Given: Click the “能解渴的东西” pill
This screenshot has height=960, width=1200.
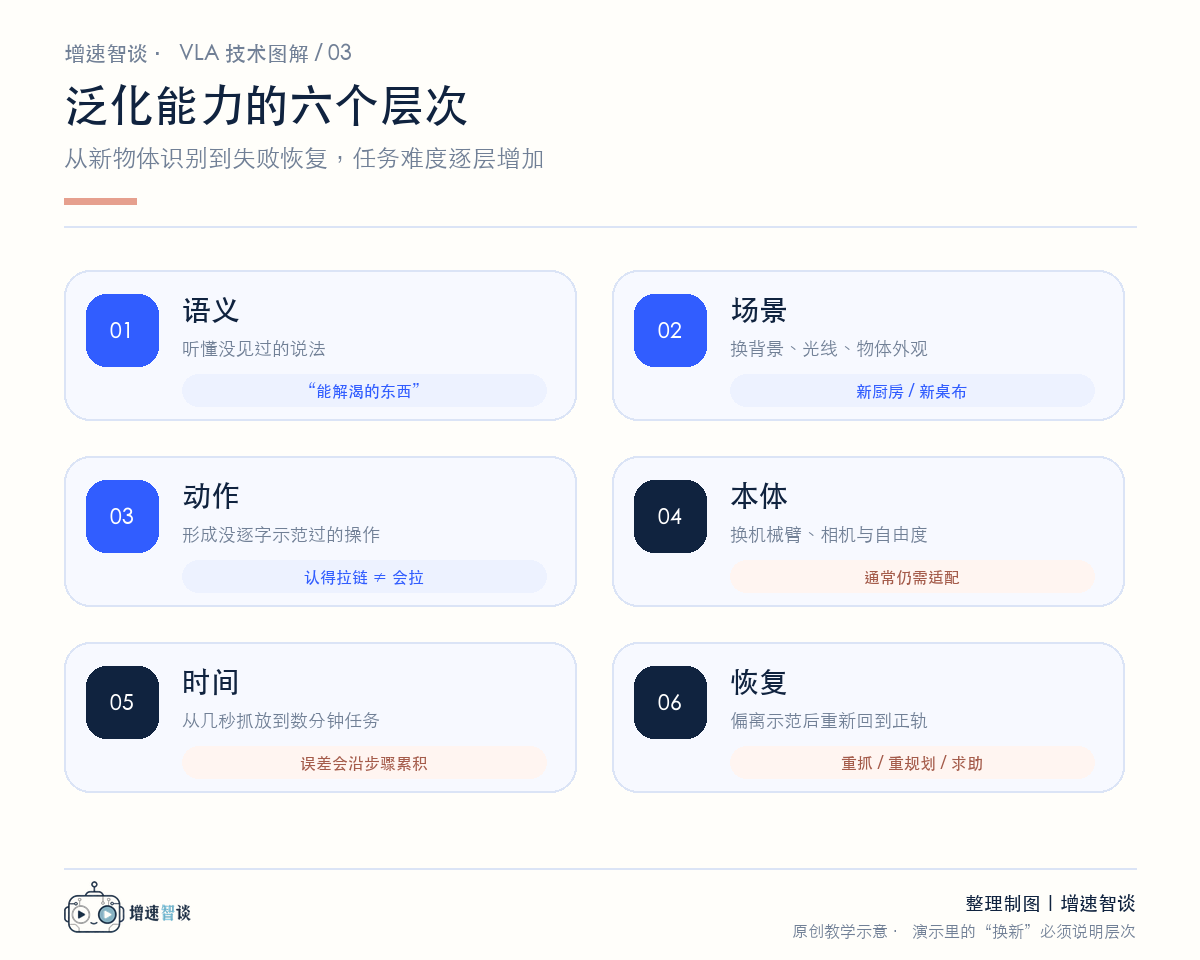Looking at the screenshot, I should point(364,391).
